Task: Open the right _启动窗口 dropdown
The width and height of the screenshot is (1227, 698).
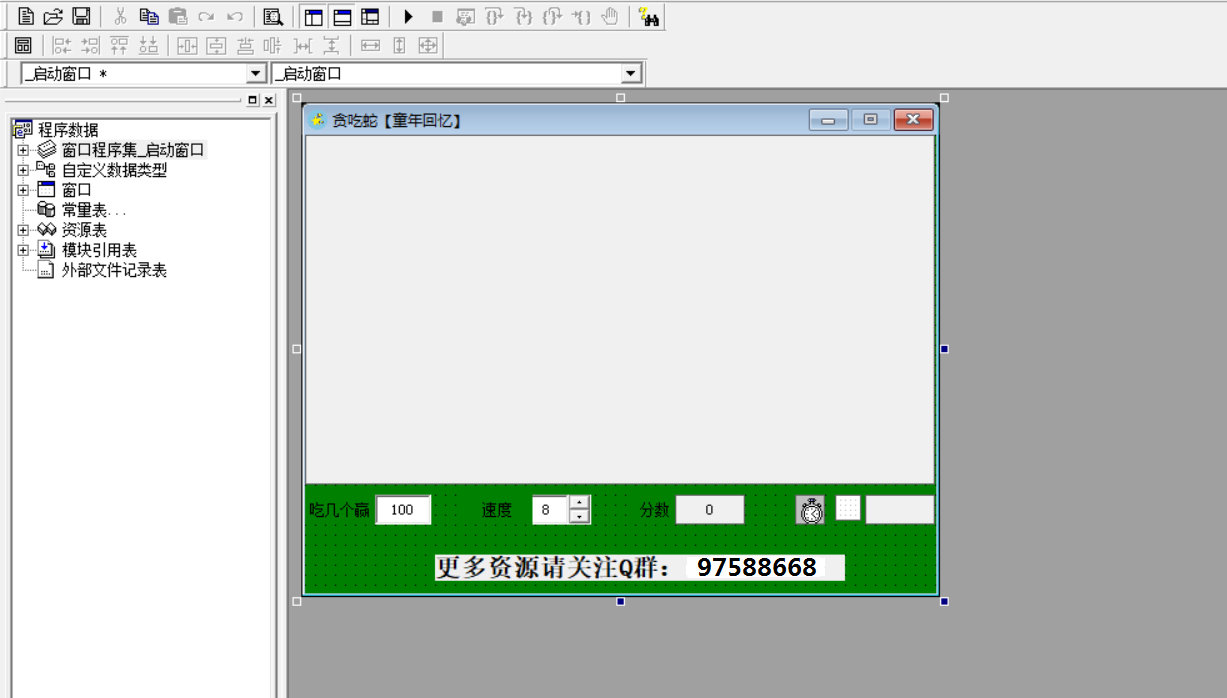Action: [x=630, y=74]
